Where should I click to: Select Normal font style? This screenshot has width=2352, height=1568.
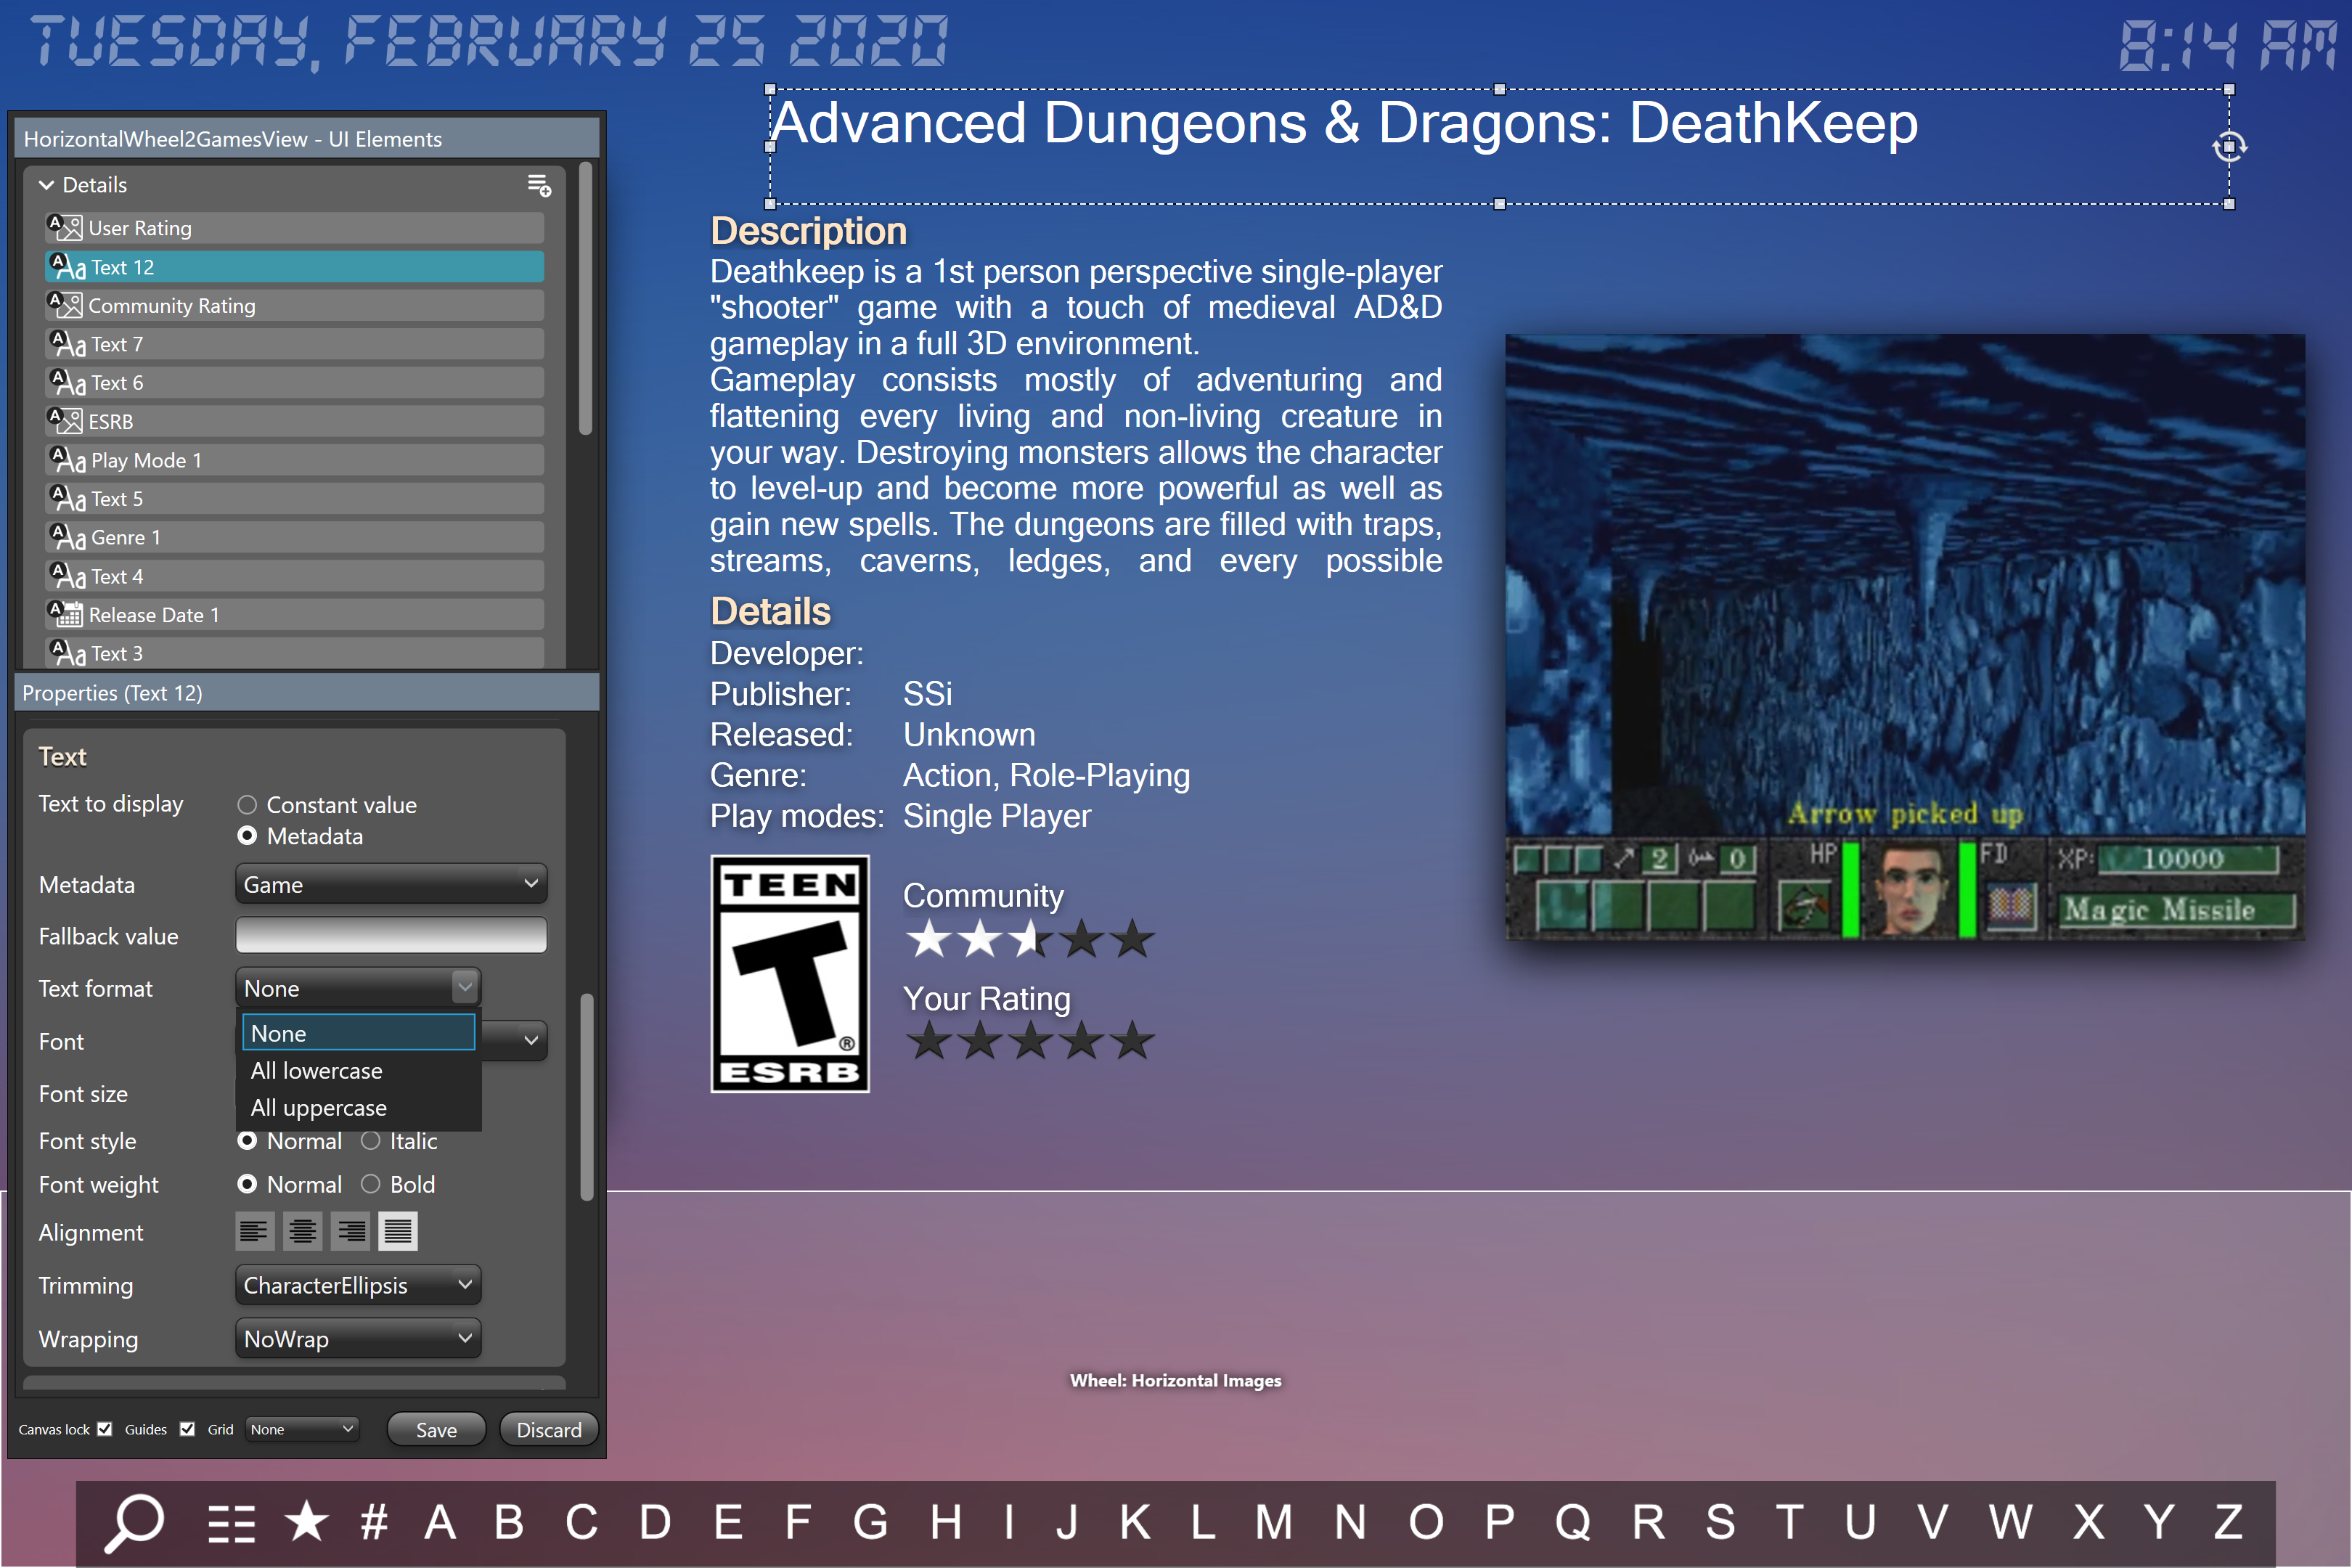click(x=247, y=1141)
